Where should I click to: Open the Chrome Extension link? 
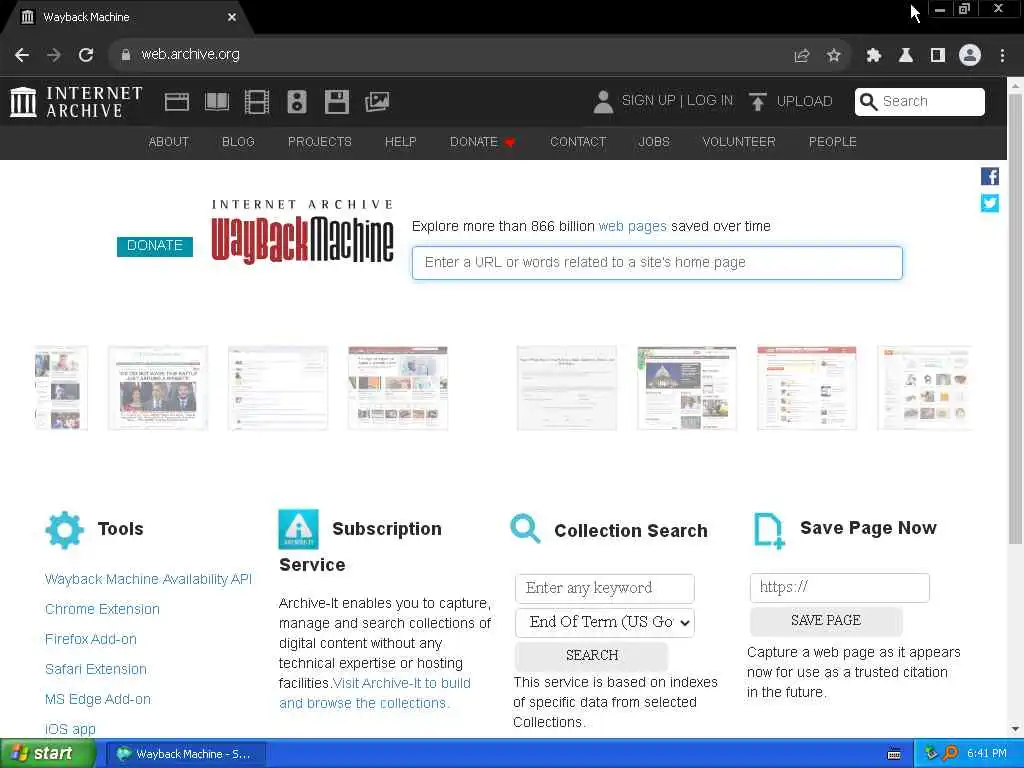point(102,609)
